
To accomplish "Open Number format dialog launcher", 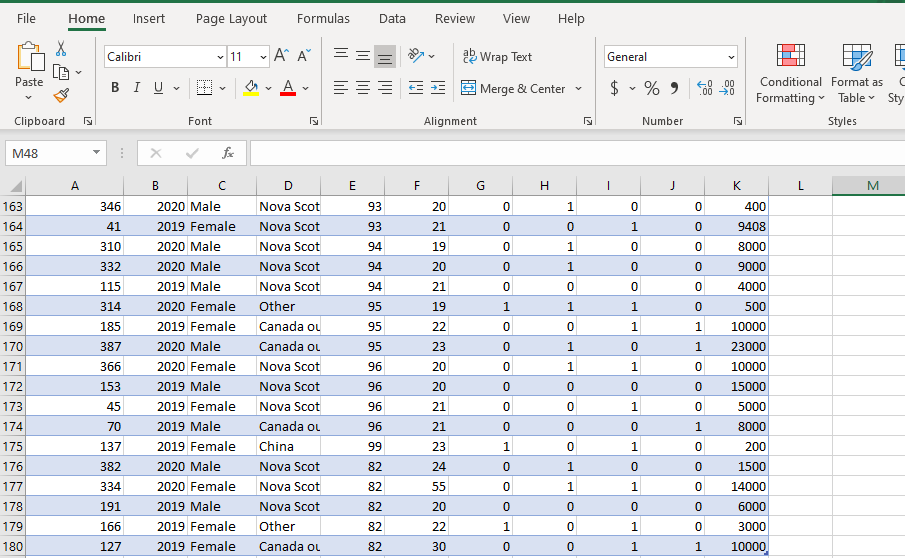I will click(738, 121).
